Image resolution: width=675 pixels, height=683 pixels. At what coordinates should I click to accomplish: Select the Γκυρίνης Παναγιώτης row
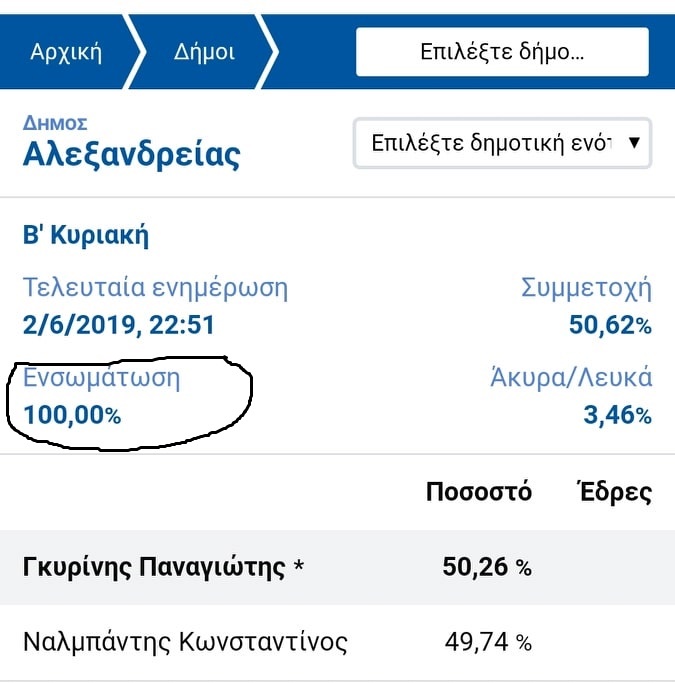[x=338, y=567]
